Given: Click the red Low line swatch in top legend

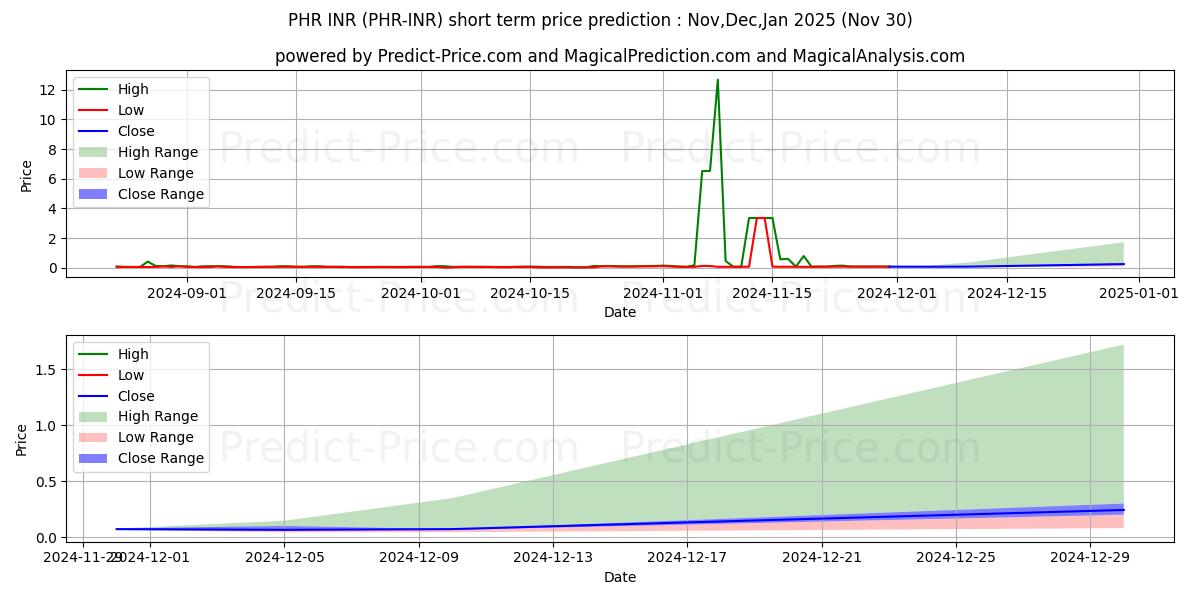Looking at the screenshot, I should [x=95, y=110].
